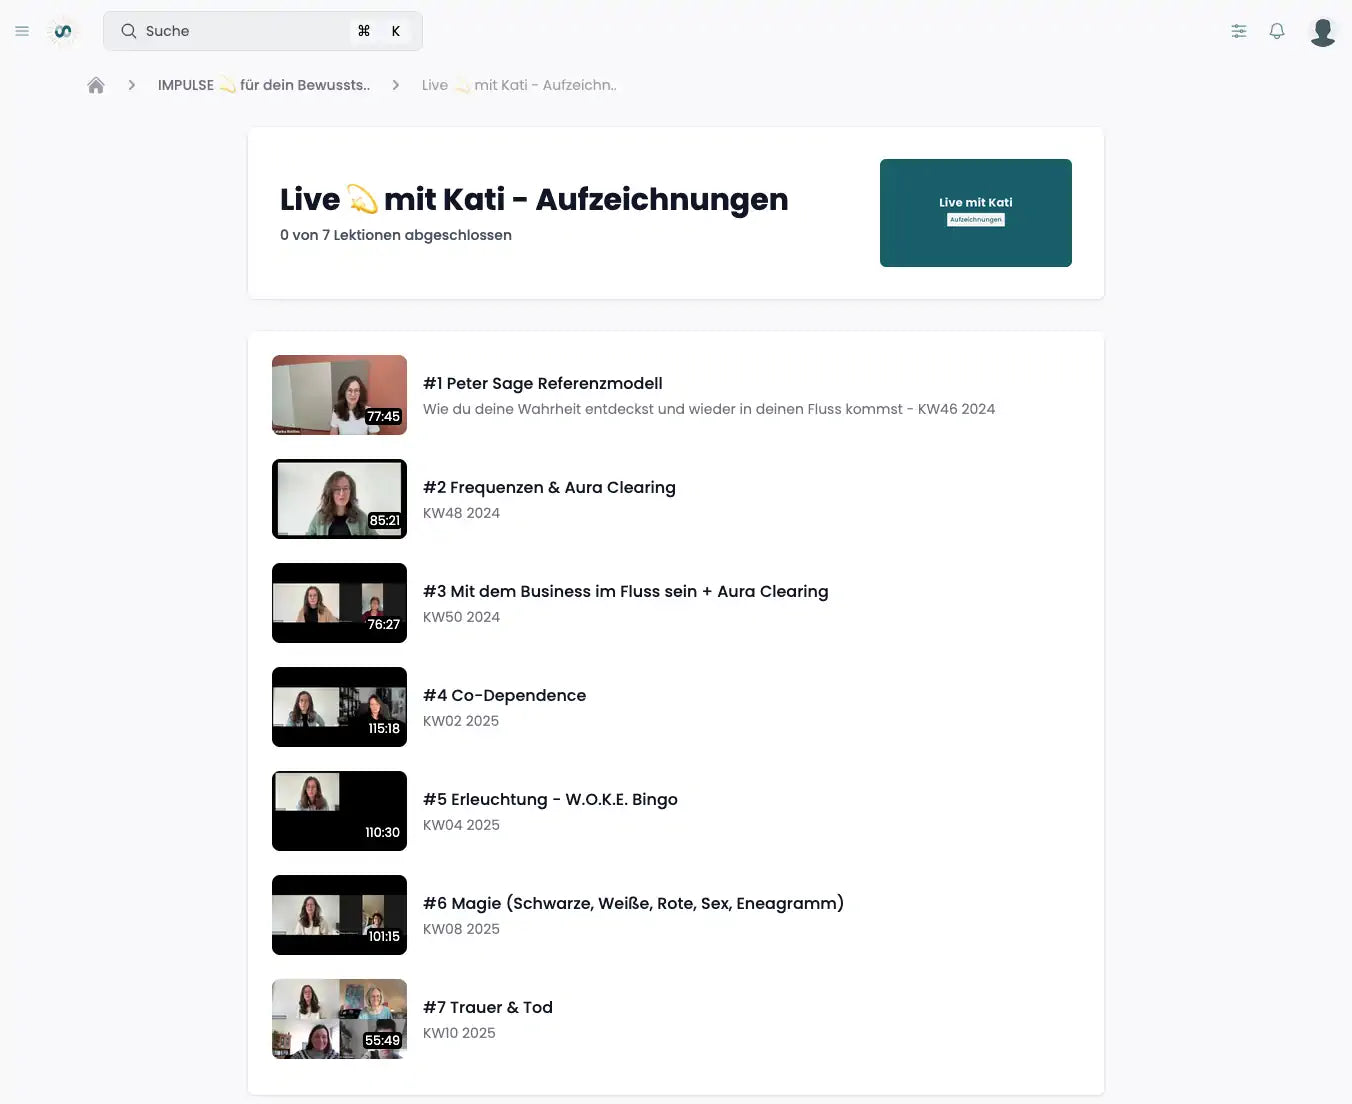The image size is (1352, 1104).
Task: Select the #4 Co-Dependence lesson
Action: 504,695
